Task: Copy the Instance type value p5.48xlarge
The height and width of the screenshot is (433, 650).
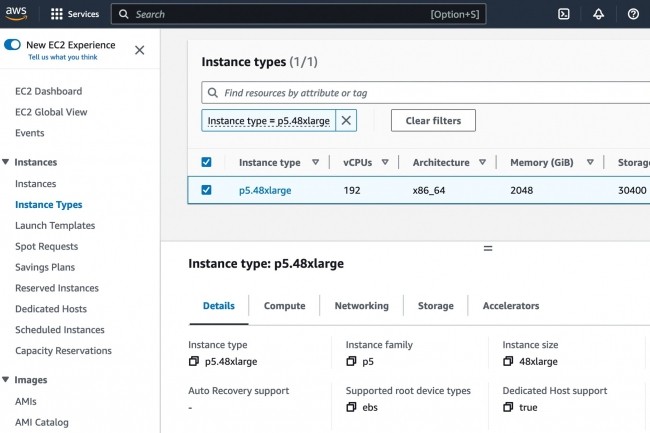Action: point(194,361)
